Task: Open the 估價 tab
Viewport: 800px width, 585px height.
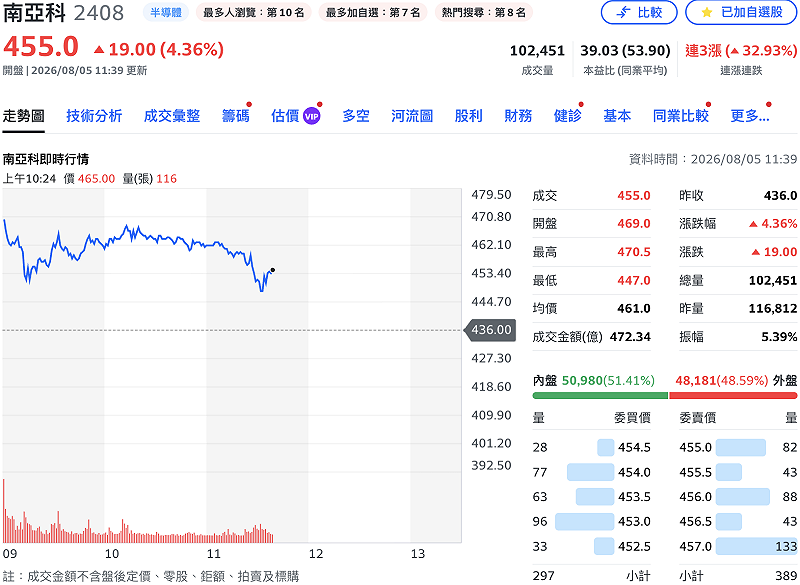Action: point(285,116)
